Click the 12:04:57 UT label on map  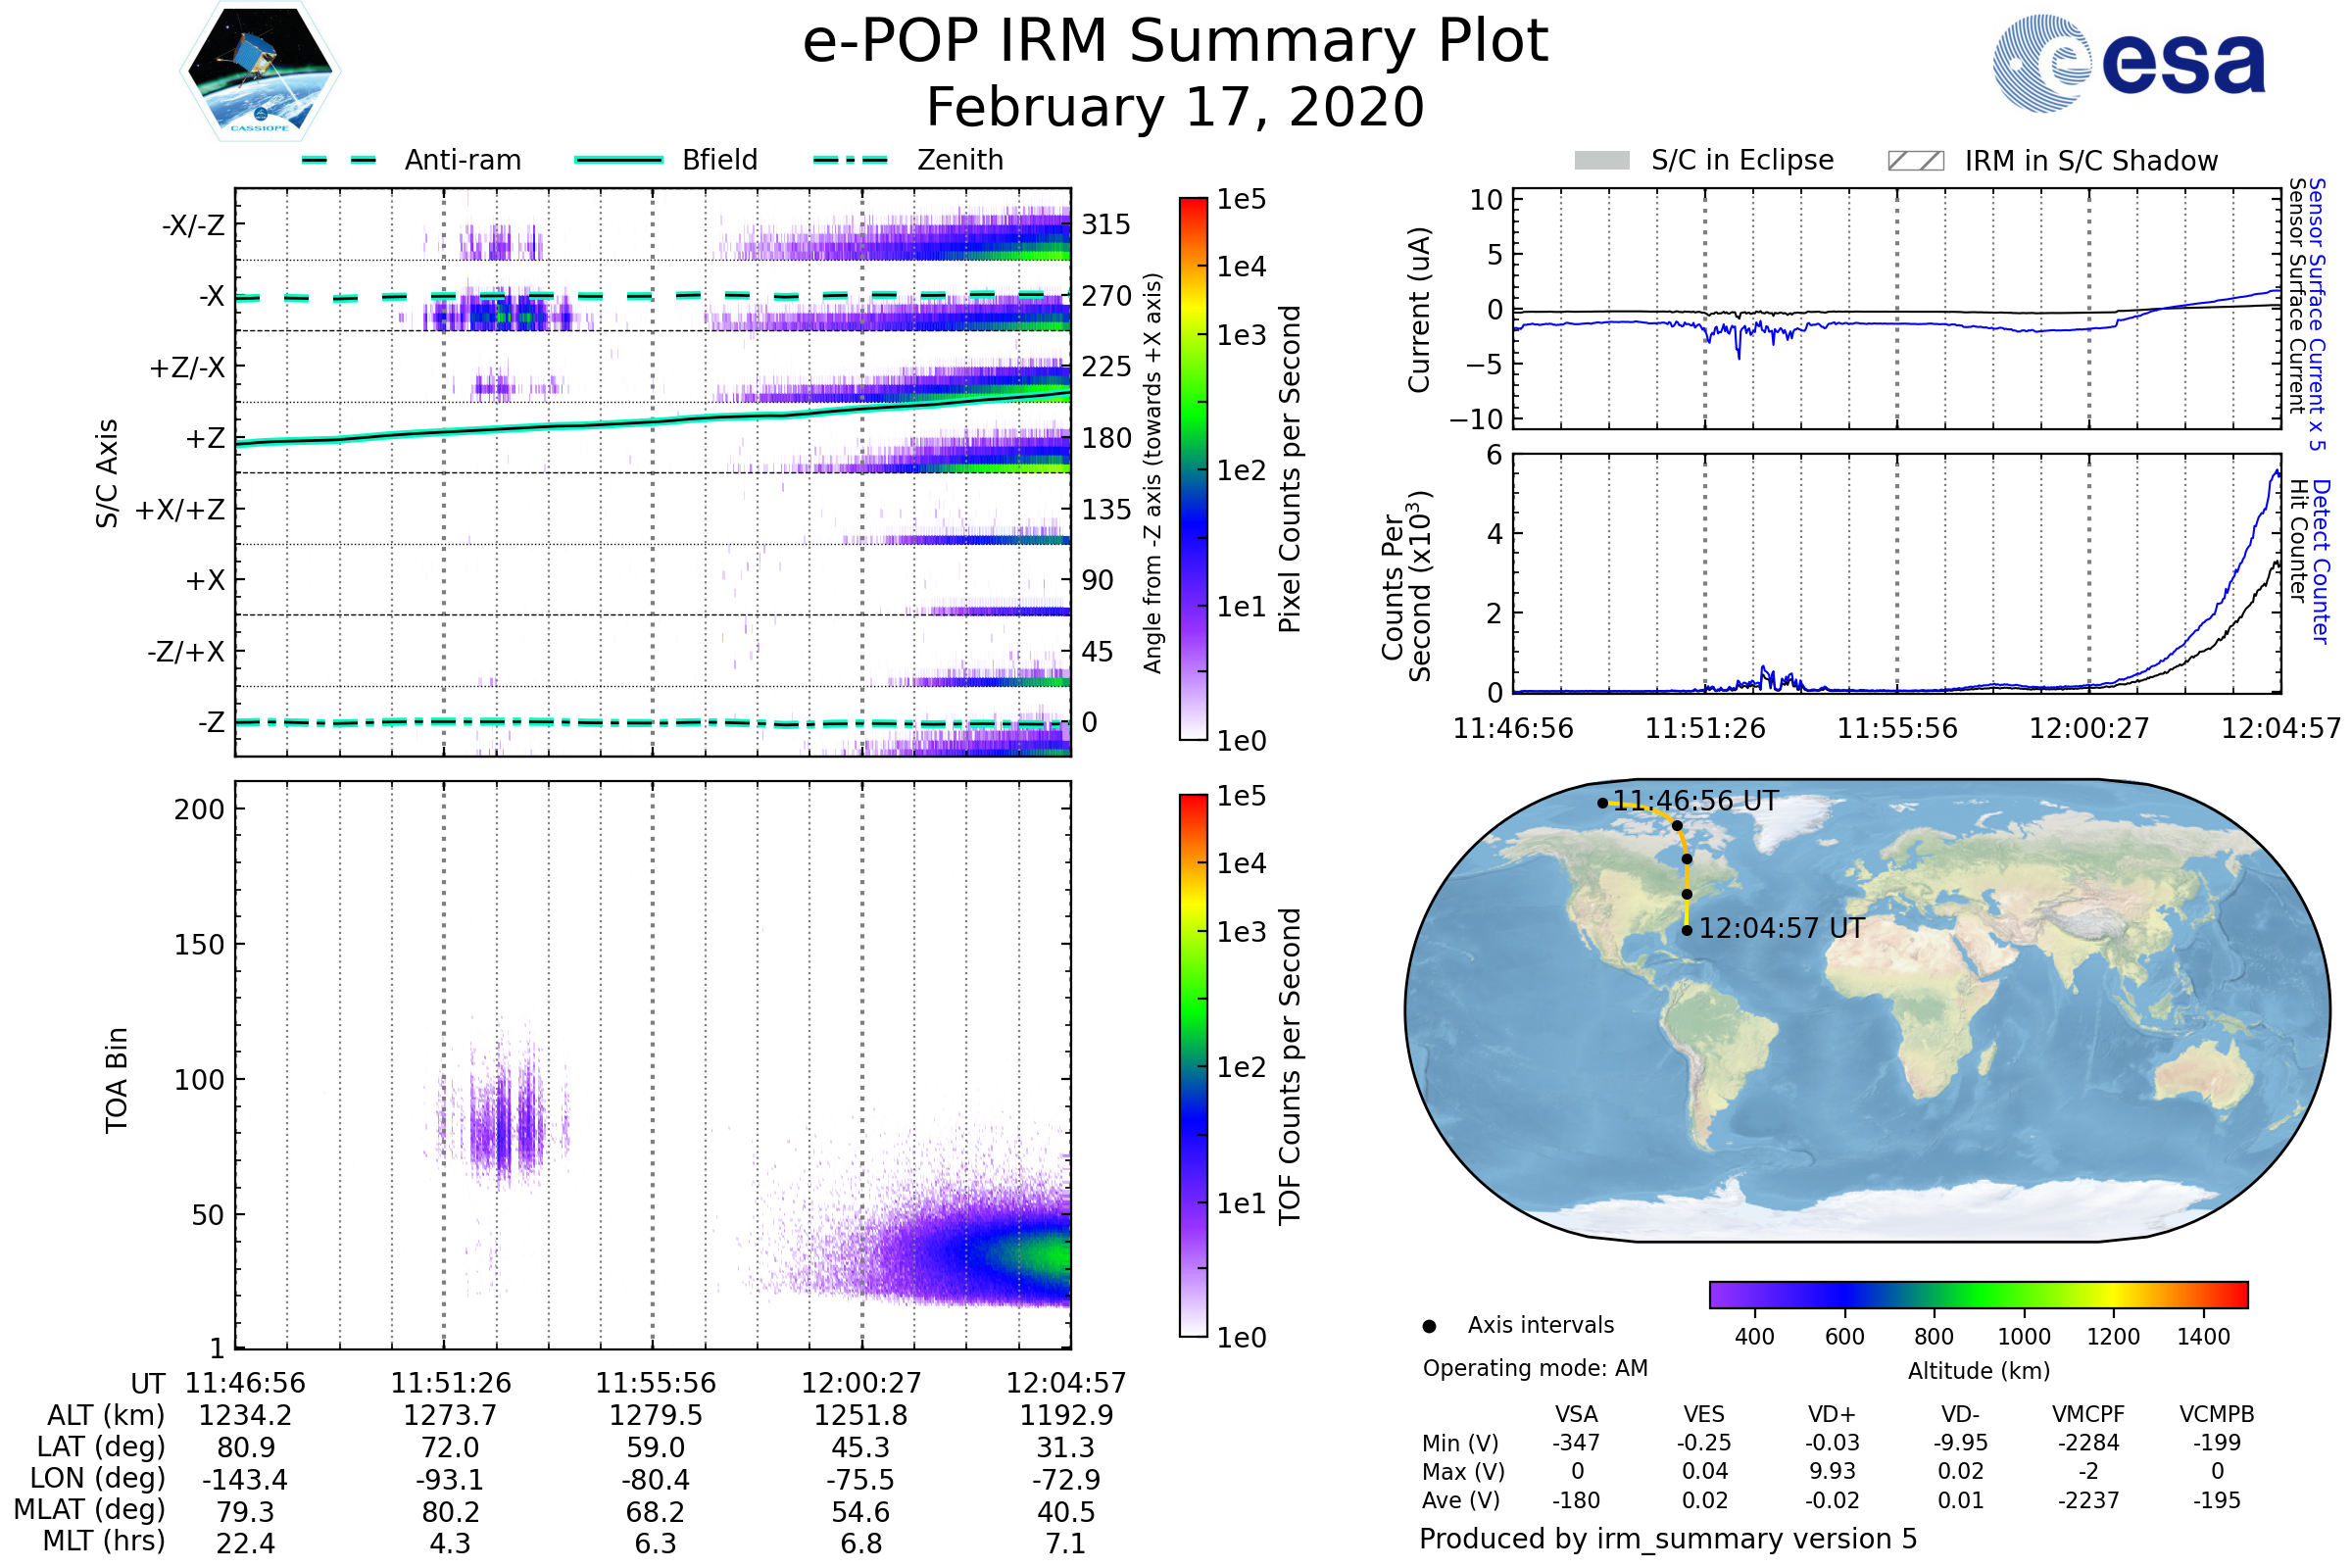[x=1781, y=929]
